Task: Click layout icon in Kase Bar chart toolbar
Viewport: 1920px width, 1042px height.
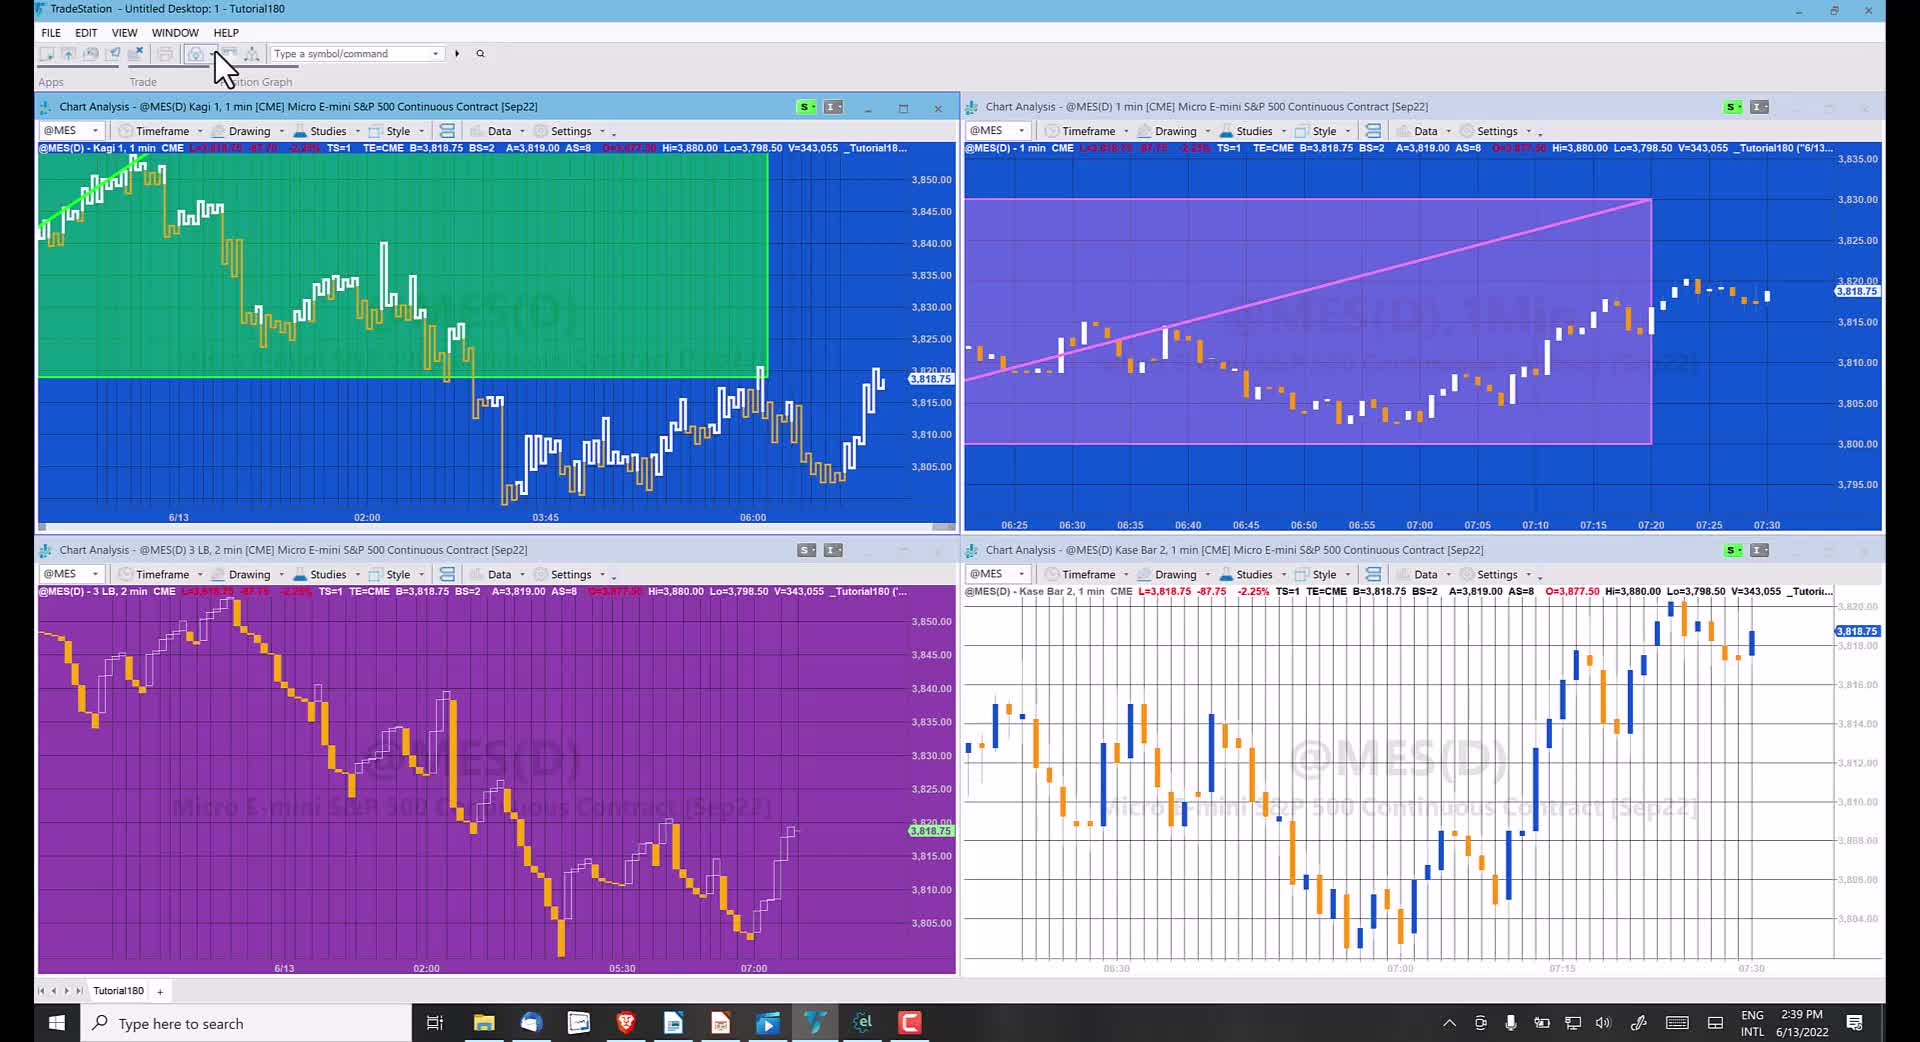Action: [x=1373, y=575]
